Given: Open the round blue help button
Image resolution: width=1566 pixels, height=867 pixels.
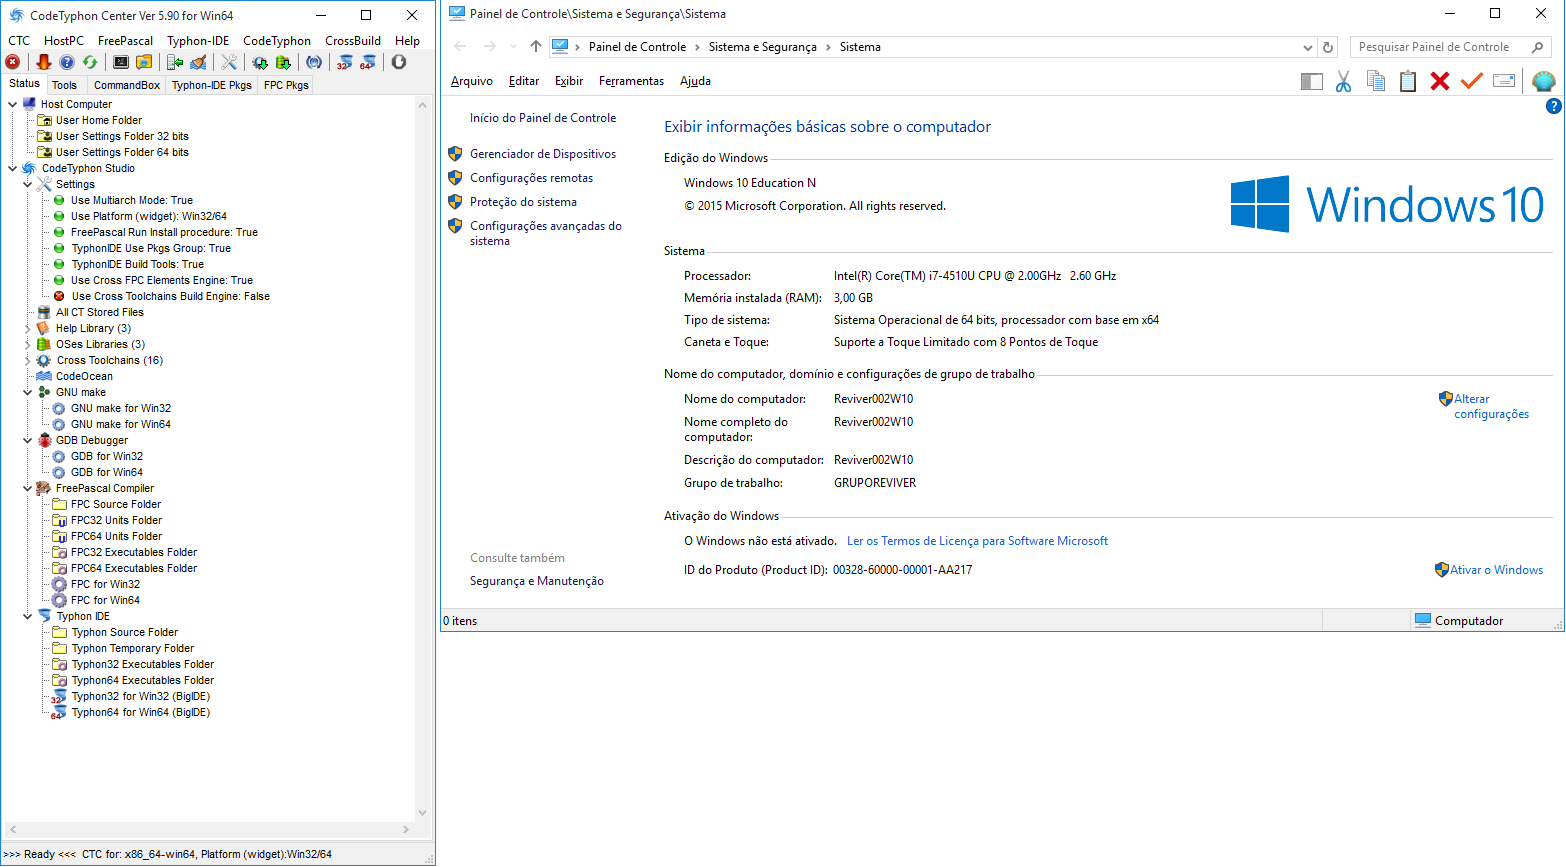Looking at the screenshot, I should pyautogui.click(x=1553, y=106).
